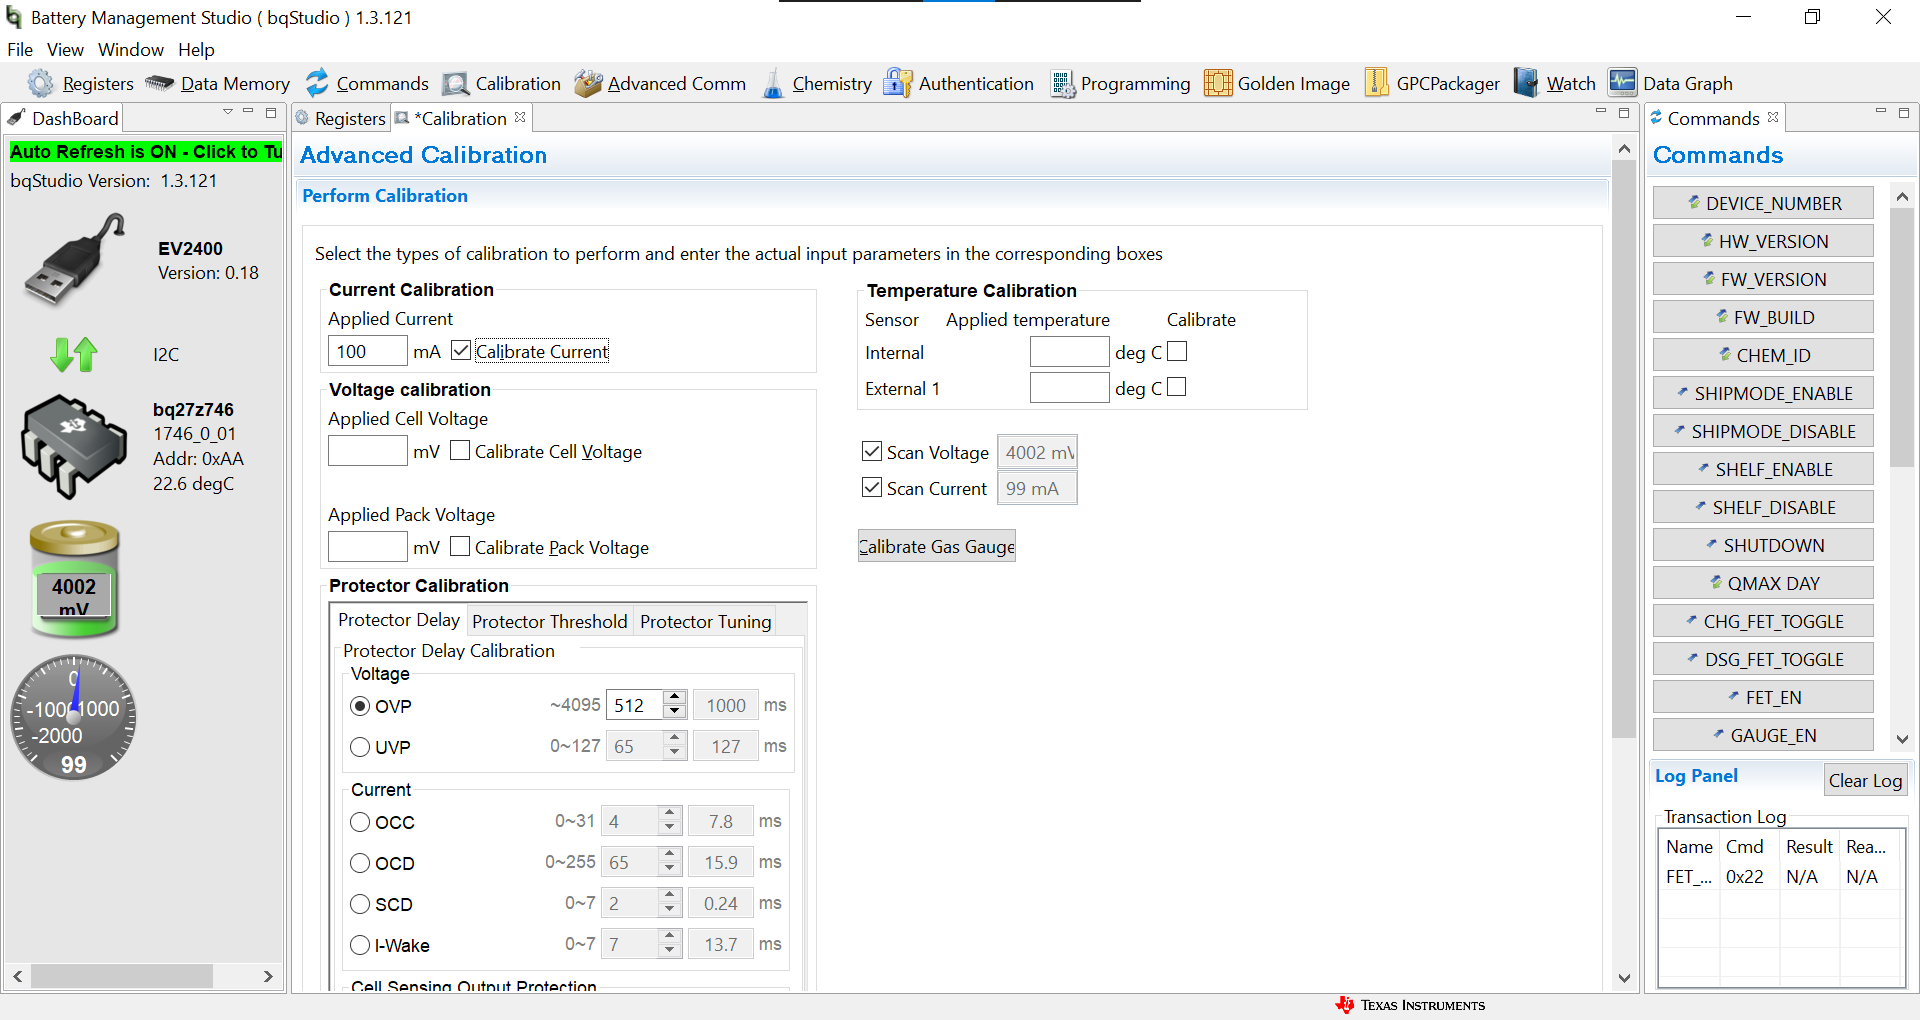The width and height of the screenshot is (1920, 1020).
Task: Uncheck the Calibrate Current checkbox
Action: tap(461, 351)
